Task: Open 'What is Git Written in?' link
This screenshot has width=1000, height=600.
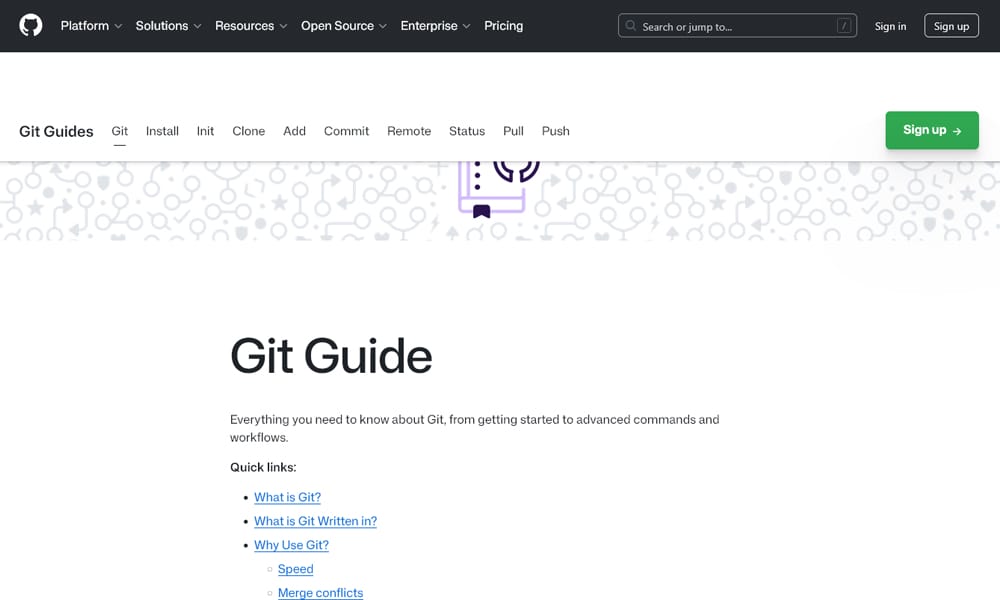Action: 316,521
